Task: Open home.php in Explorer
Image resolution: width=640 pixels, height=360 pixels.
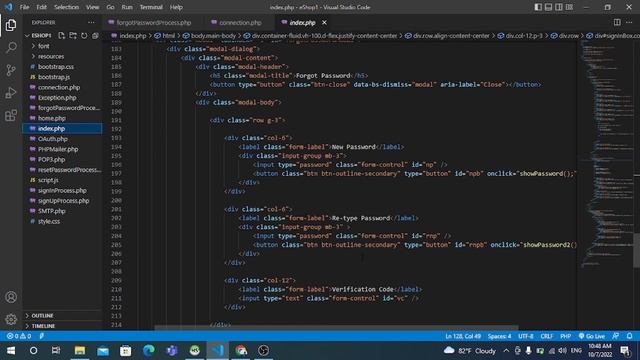Action: pyautogui.click(x=52, y=118)
